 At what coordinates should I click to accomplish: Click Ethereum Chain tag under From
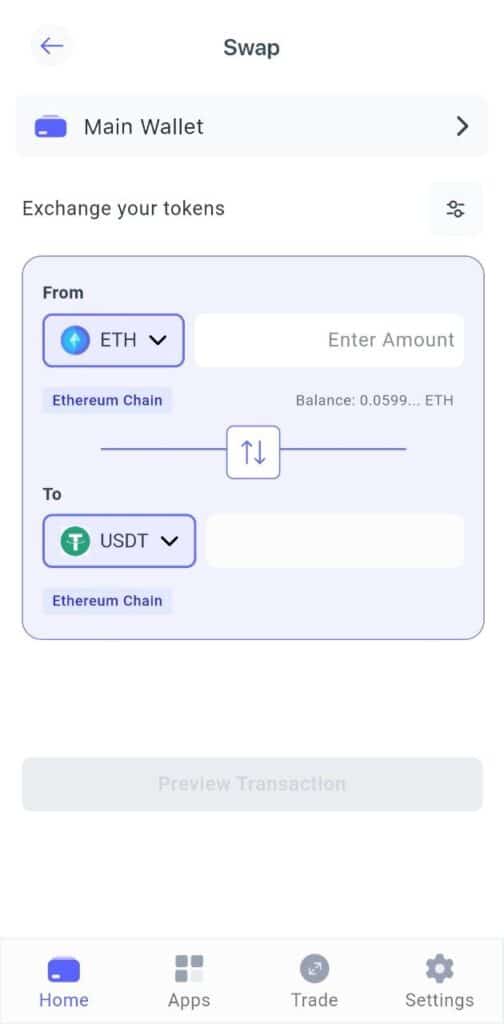point(107,400)
